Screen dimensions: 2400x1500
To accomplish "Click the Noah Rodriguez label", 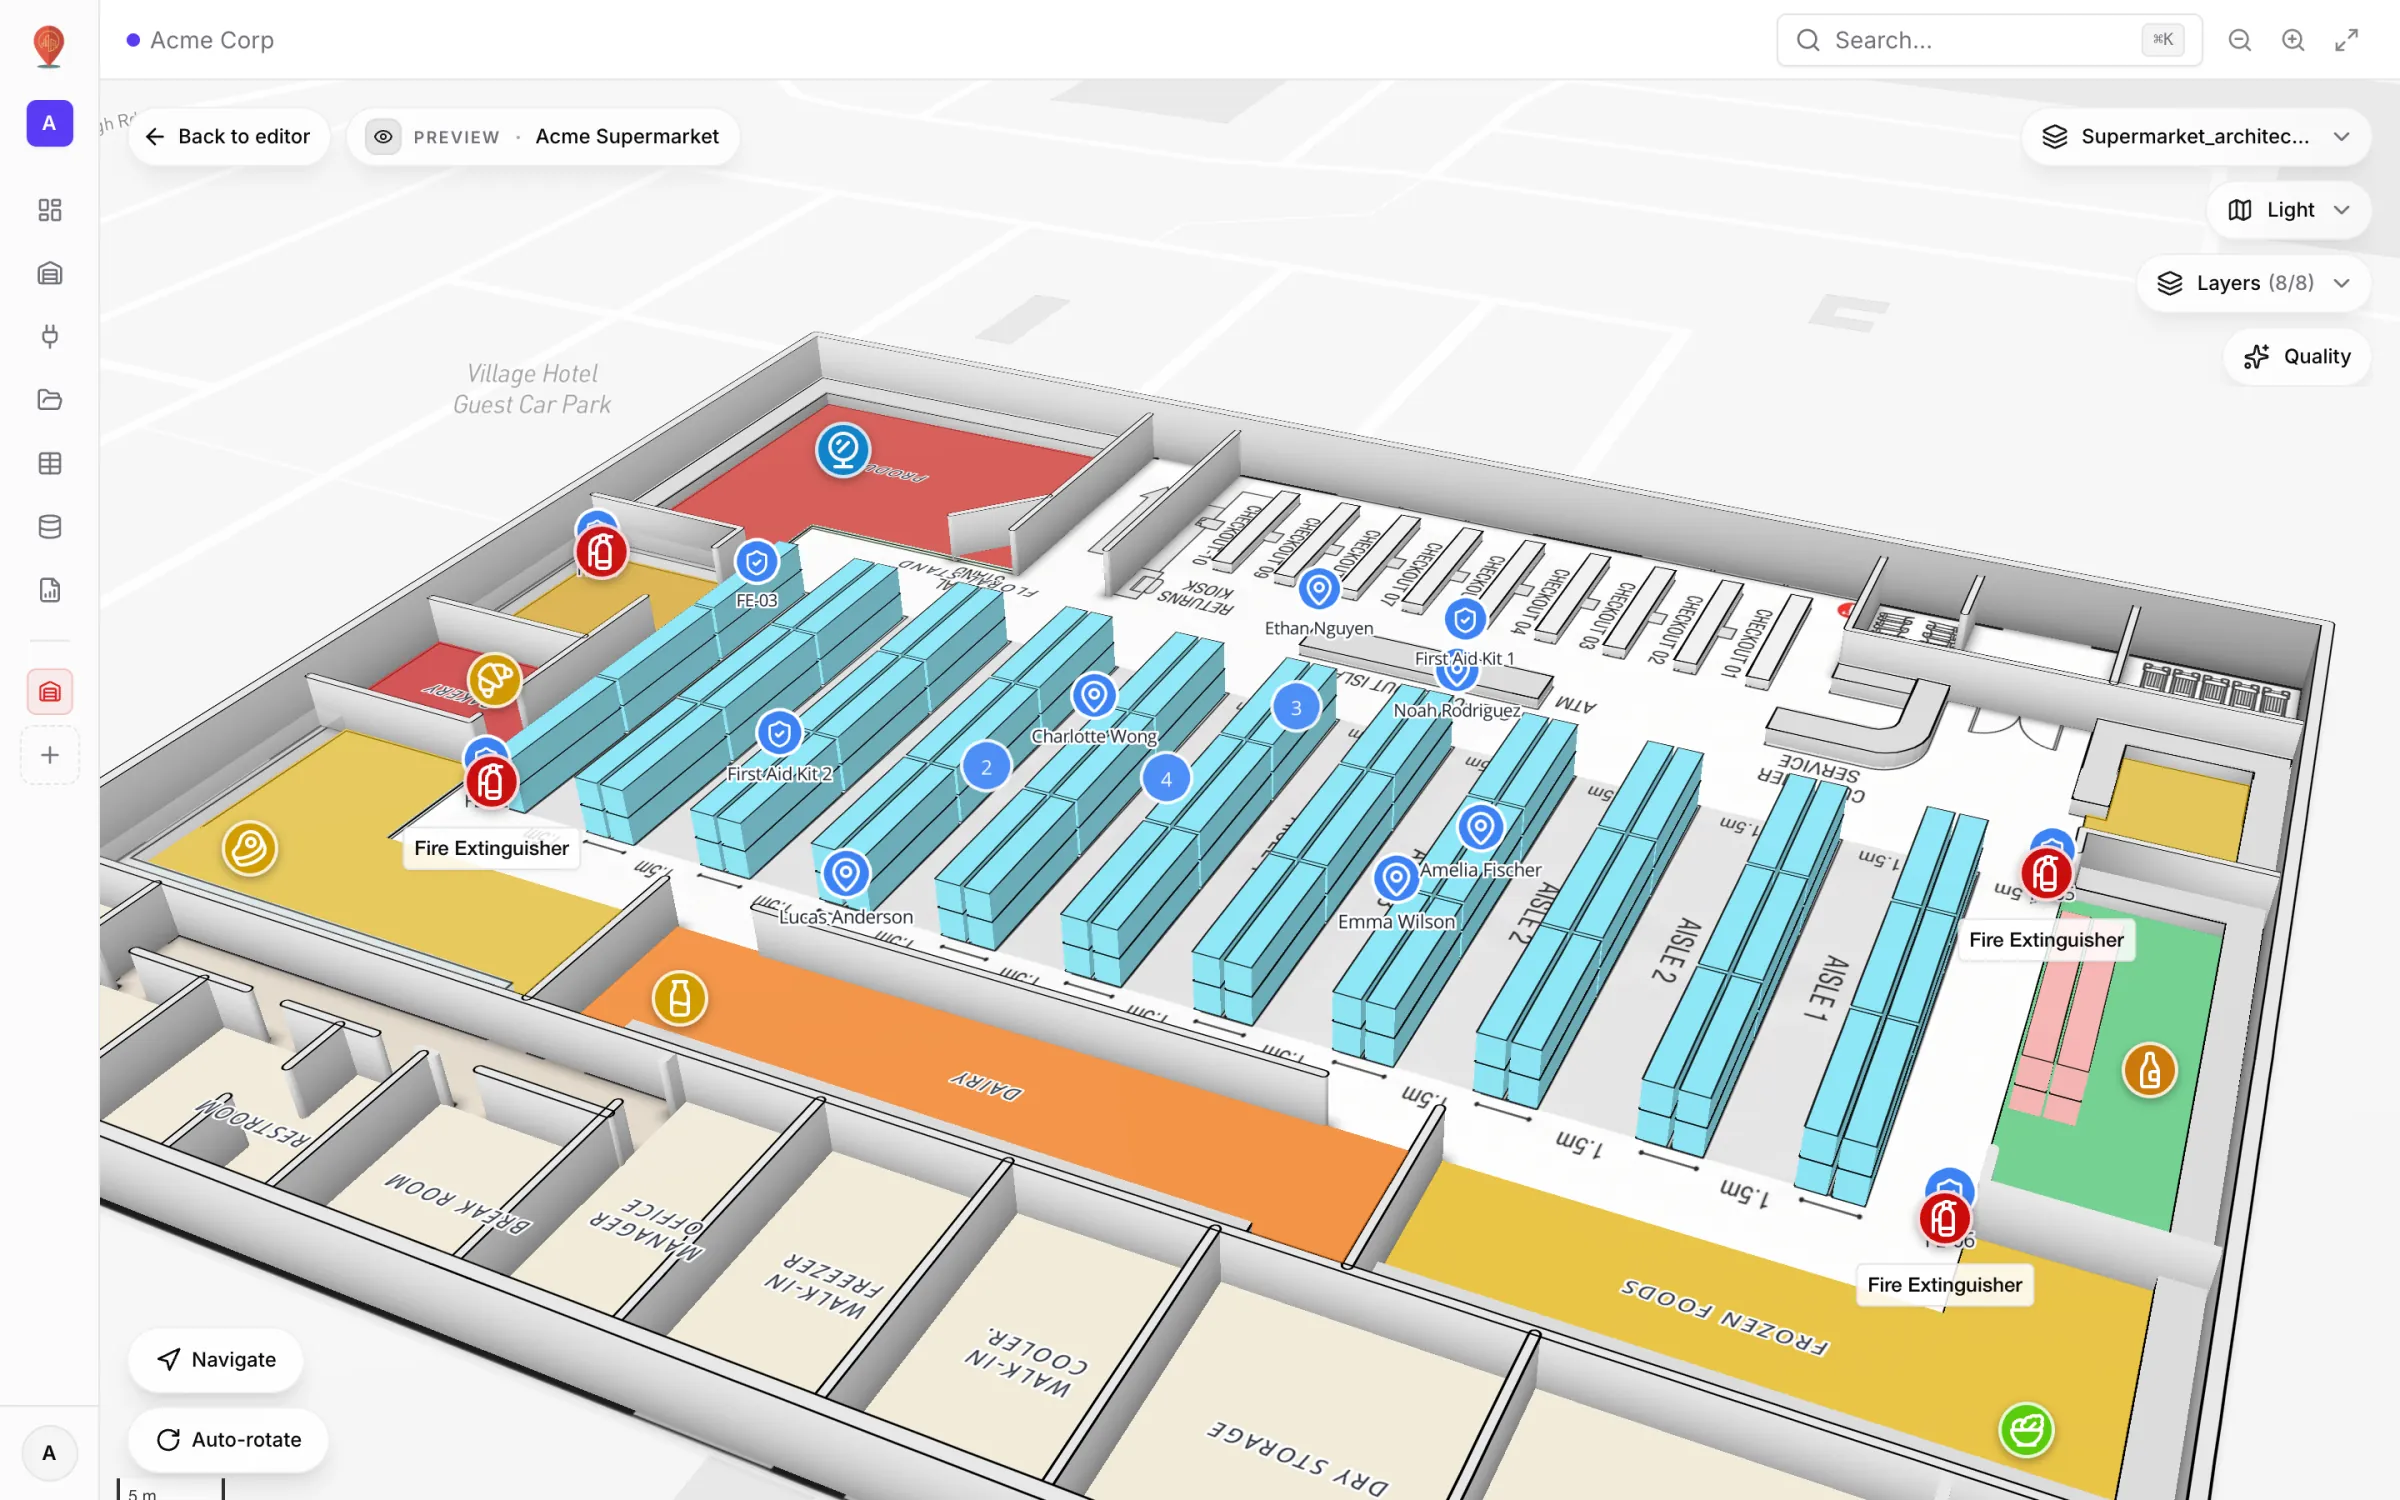I will coord(1457,711).
